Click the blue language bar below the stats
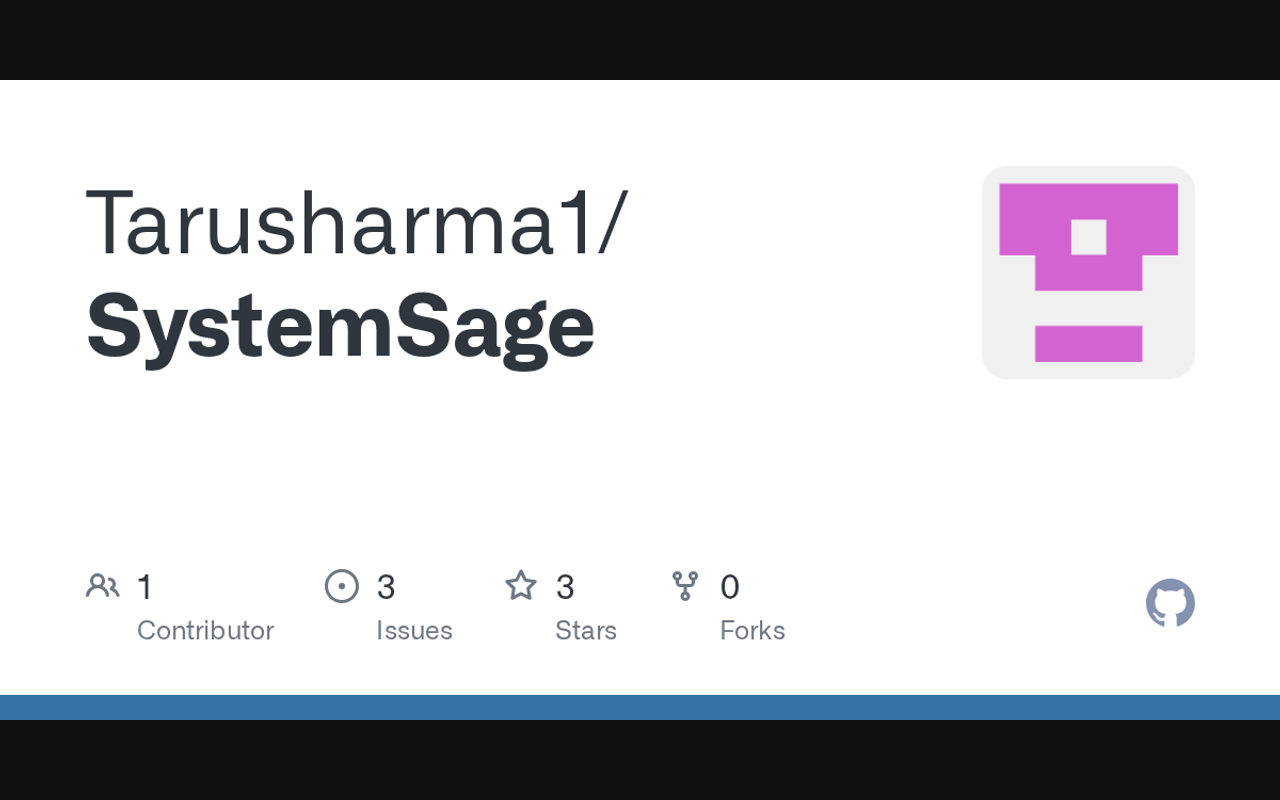Screen dimensions: 1280x800 point(640,707)
